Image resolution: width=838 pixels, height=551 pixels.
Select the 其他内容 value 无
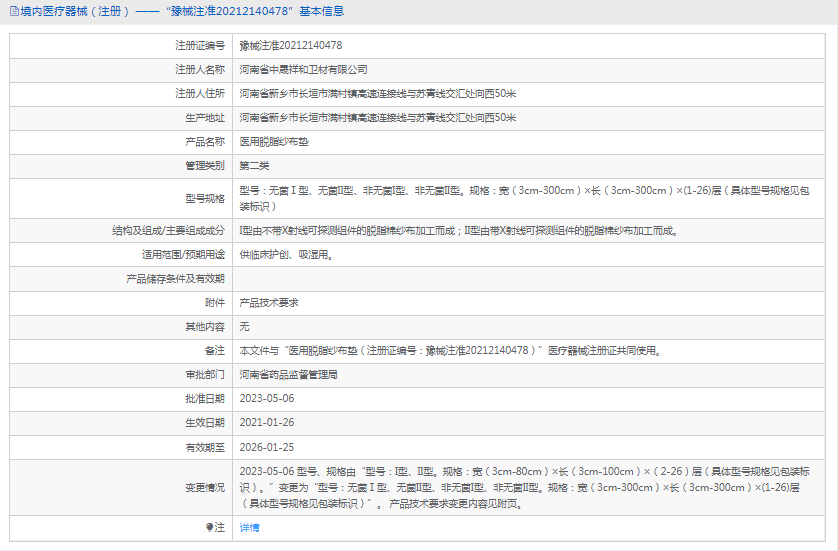click(244, 327)
